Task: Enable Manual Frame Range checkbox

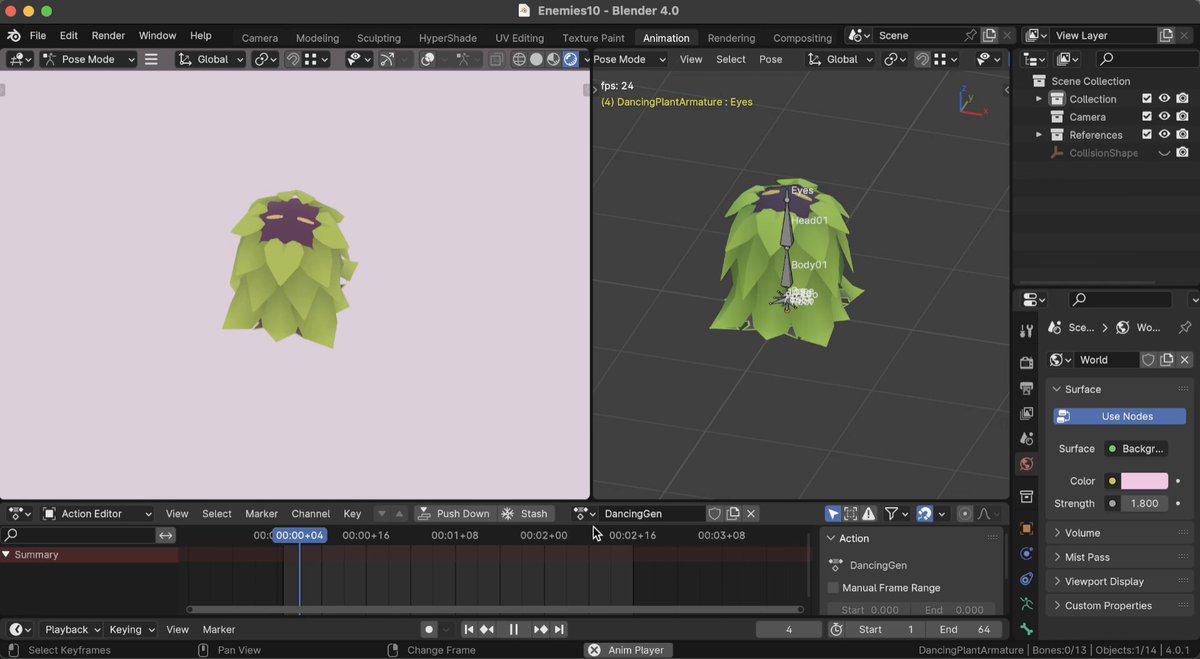Action: 833,588
